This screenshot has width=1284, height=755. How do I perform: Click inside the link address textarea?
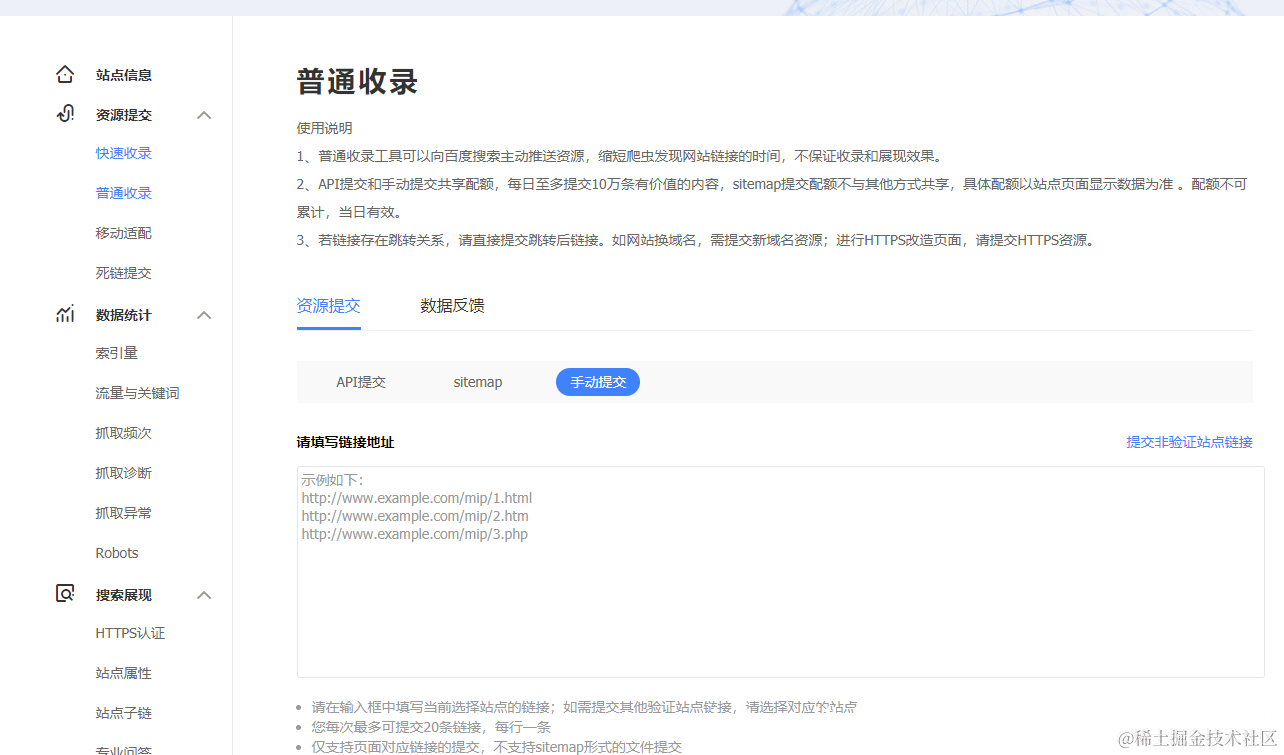pos(774,570)
